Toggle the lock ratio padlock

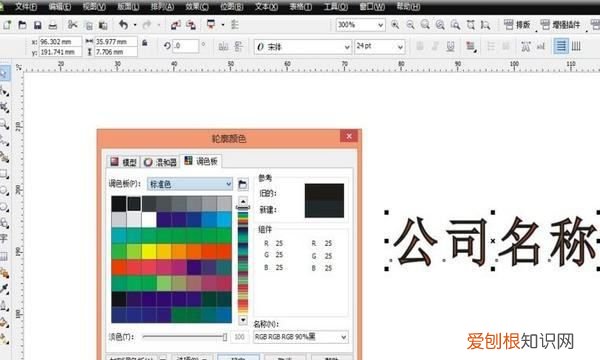pos(145,42)
